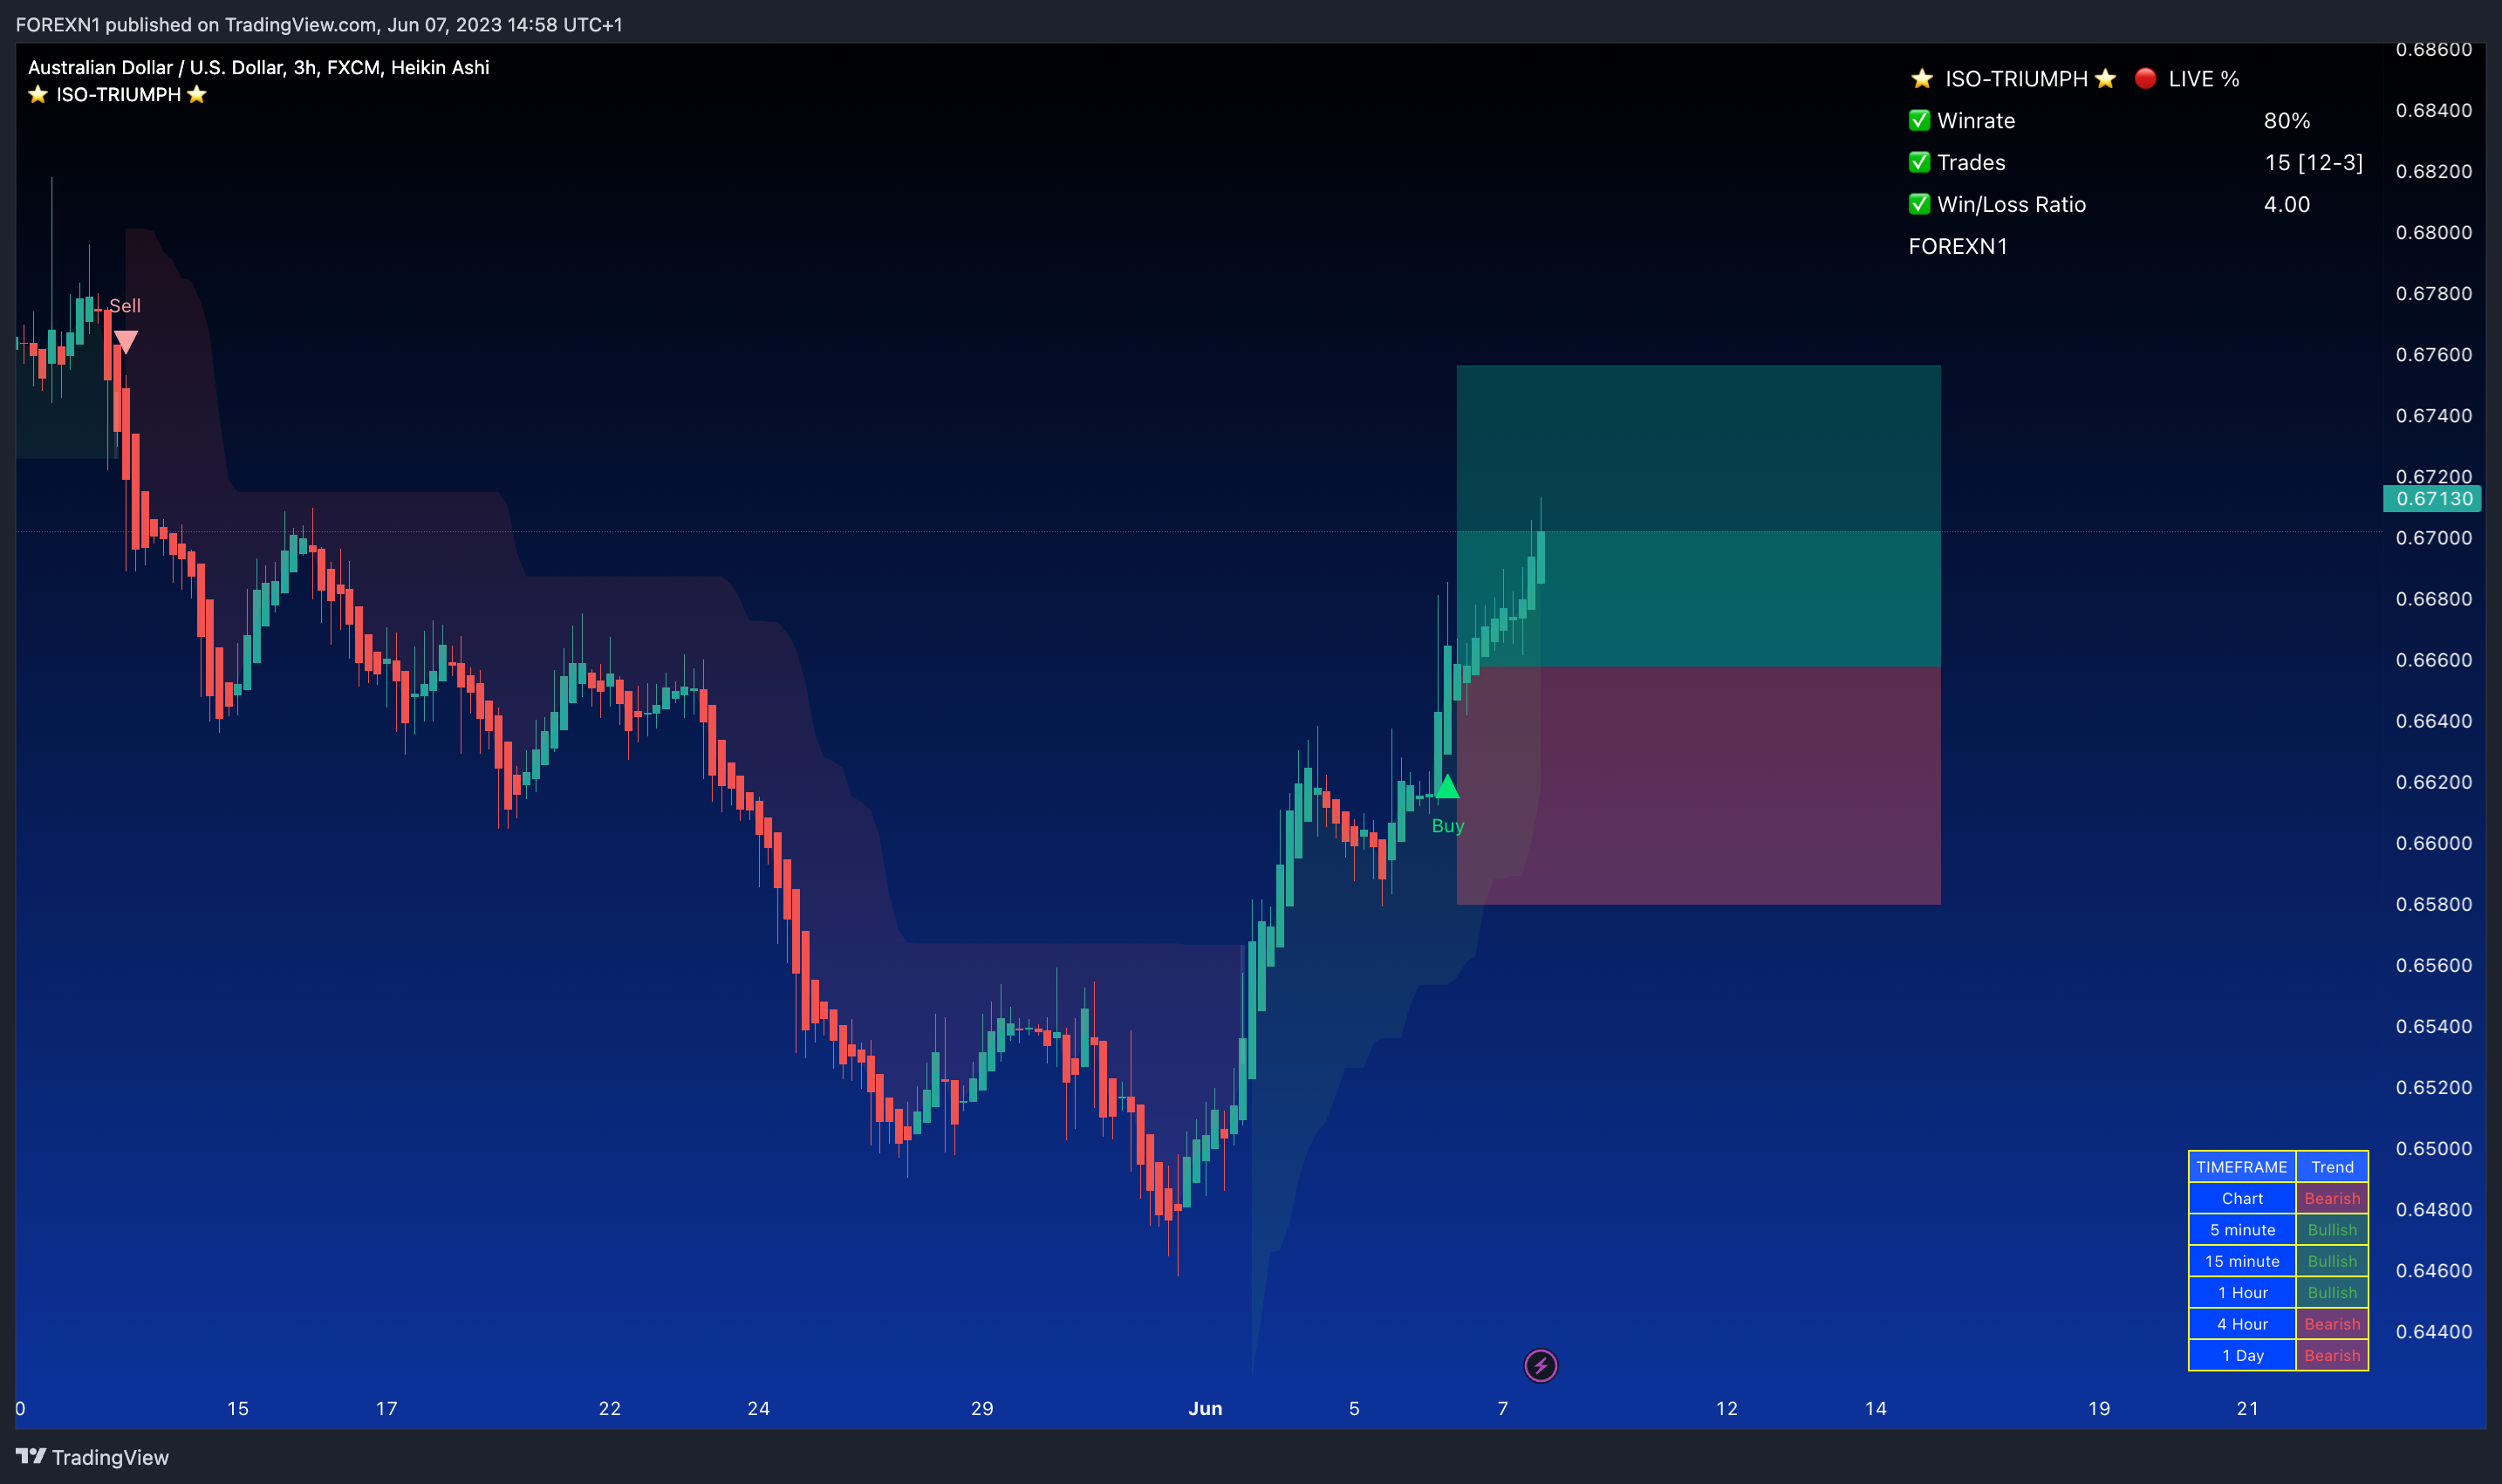This screenshot has width=2502, height=1484.
Task: Click the Win/Loss Ratio value 4.00
Action: click(x=2287, y=205)
